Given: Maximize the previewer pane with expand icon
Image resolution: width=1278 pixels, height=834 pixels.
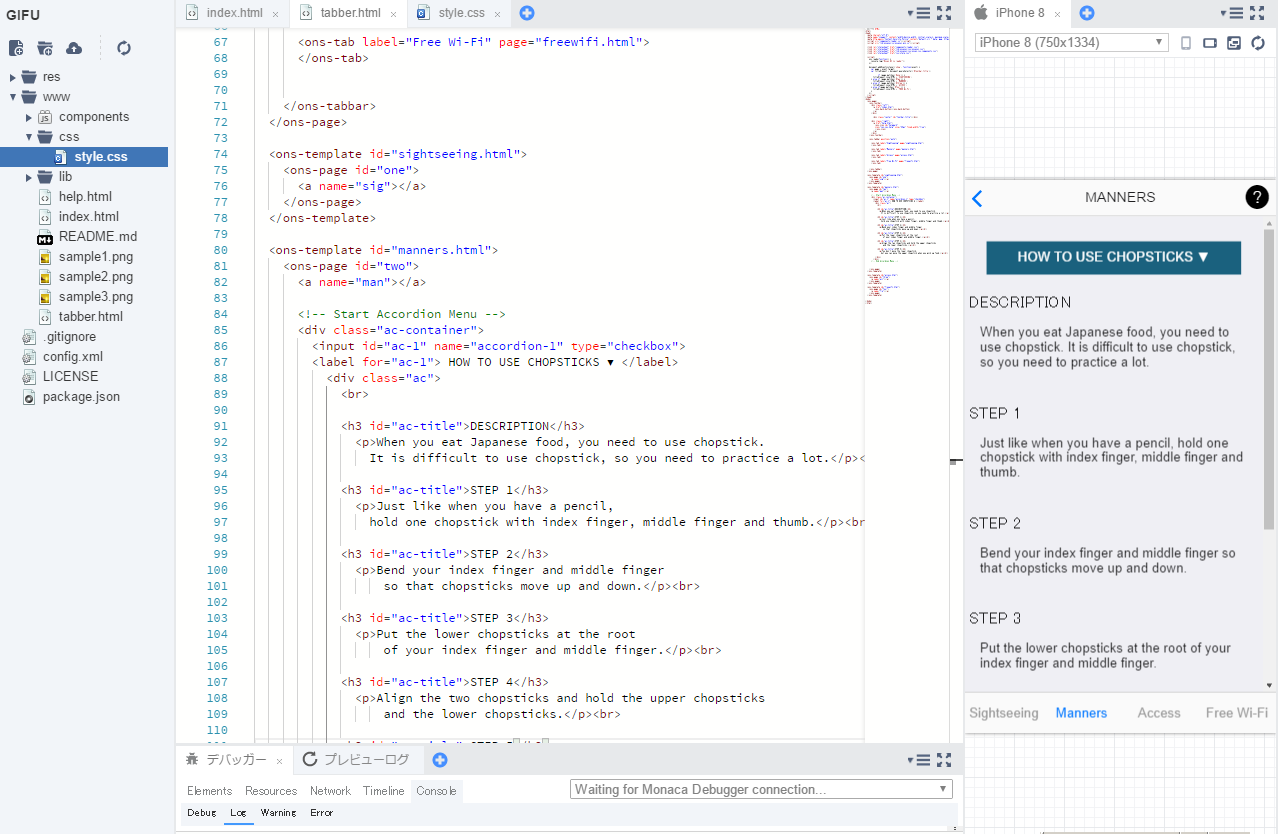Looking at the screenshot, I should pos(1258,13).
